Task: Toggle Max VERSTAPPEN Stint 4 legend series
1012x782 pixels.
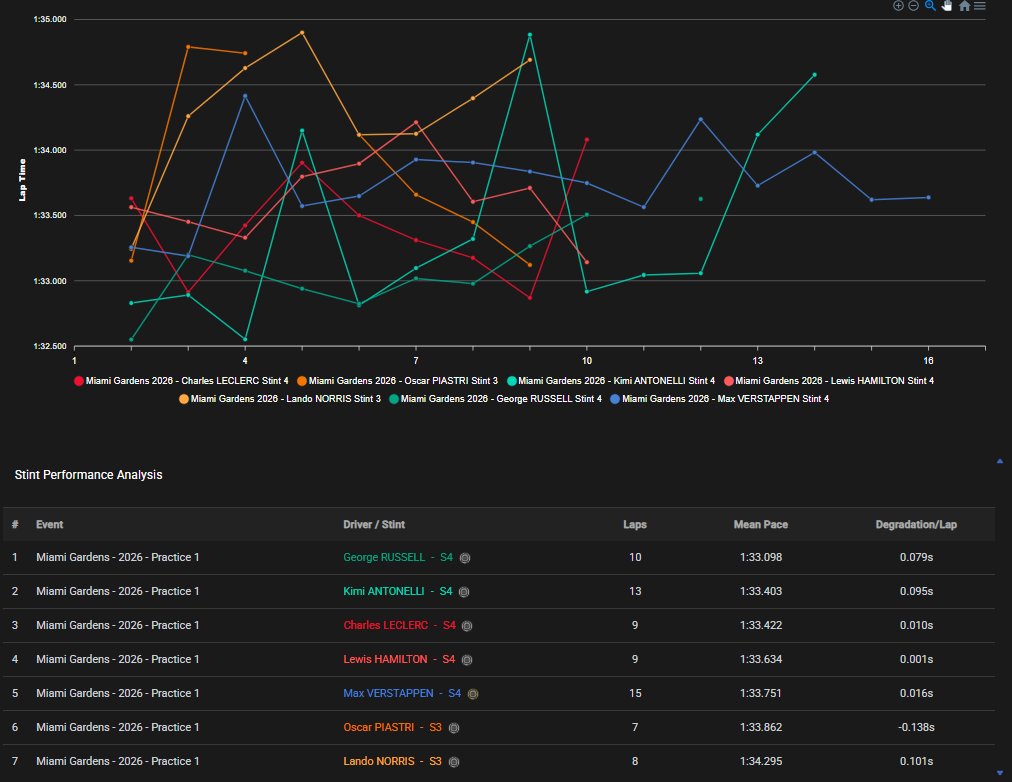Action: [720, 399]
